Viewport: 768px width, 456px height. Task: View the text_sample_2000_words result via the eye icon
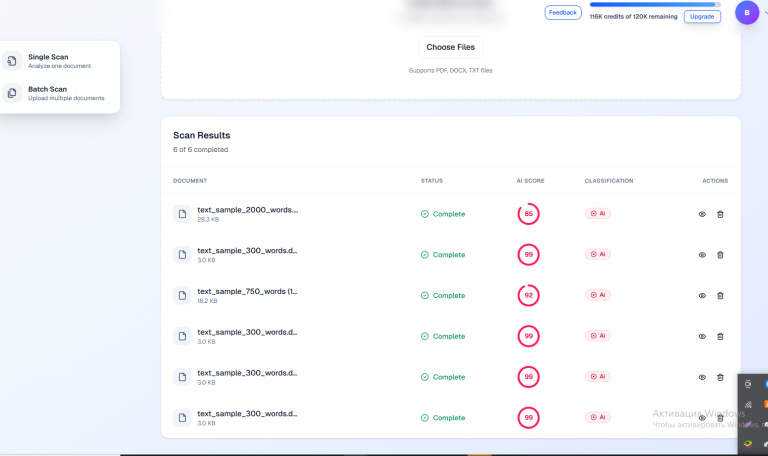click(x=702, y=214)
